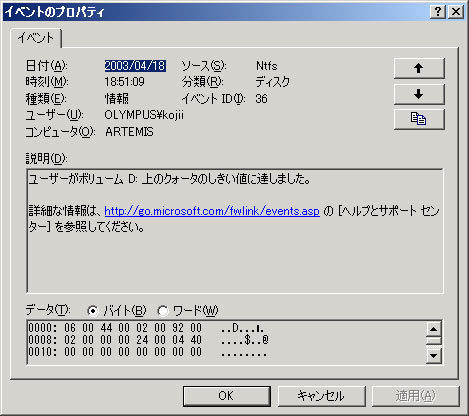Click the data pane scrollbar thumb
This screenshot has height=416, width=469.
click(x=434, y=341)
